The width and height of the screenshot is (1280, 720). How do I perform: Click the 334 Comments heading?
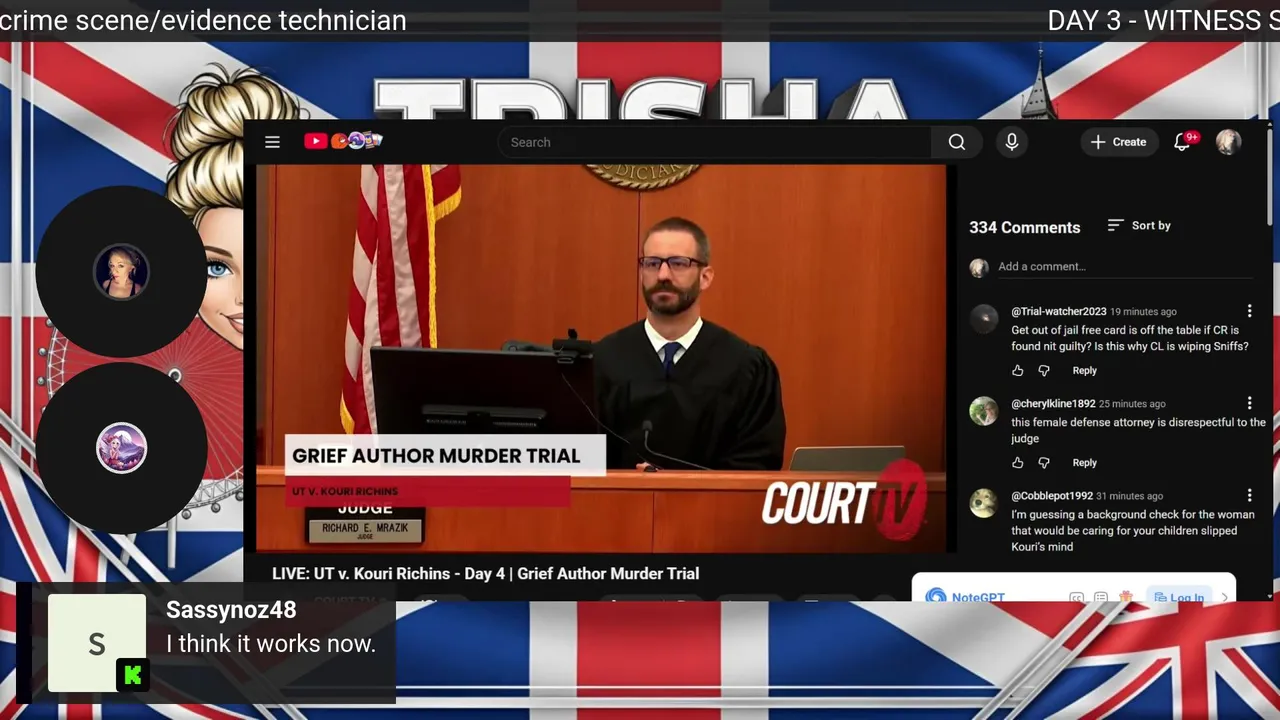coord(1024,227)
